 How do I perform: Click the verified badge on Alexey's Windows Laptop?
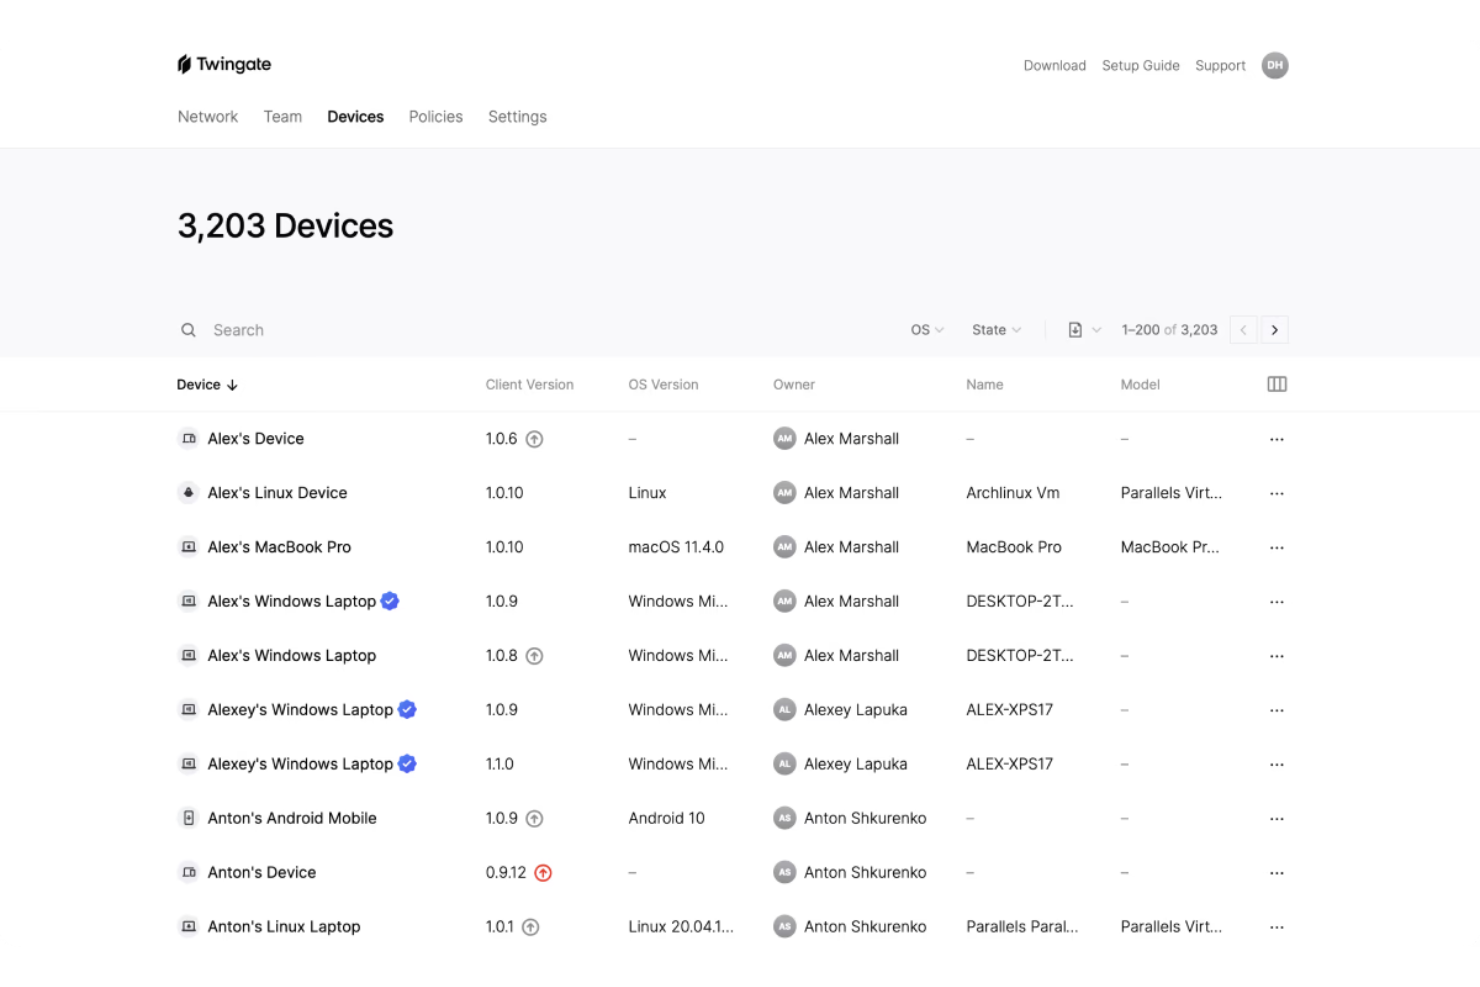[407, 709]
